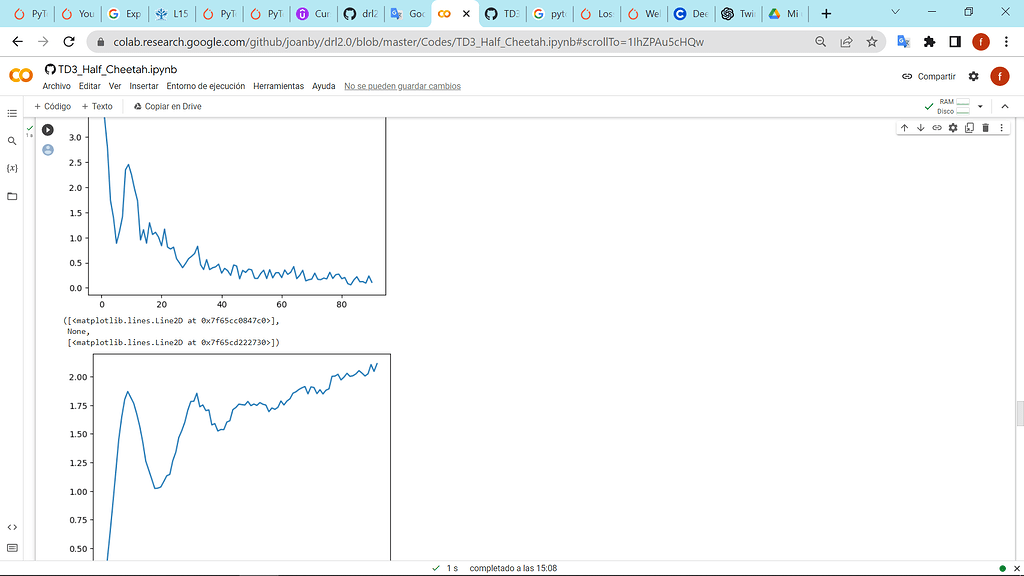Open the table of contents sidebar
This screenshot has height=576, width=1024.
12,114
